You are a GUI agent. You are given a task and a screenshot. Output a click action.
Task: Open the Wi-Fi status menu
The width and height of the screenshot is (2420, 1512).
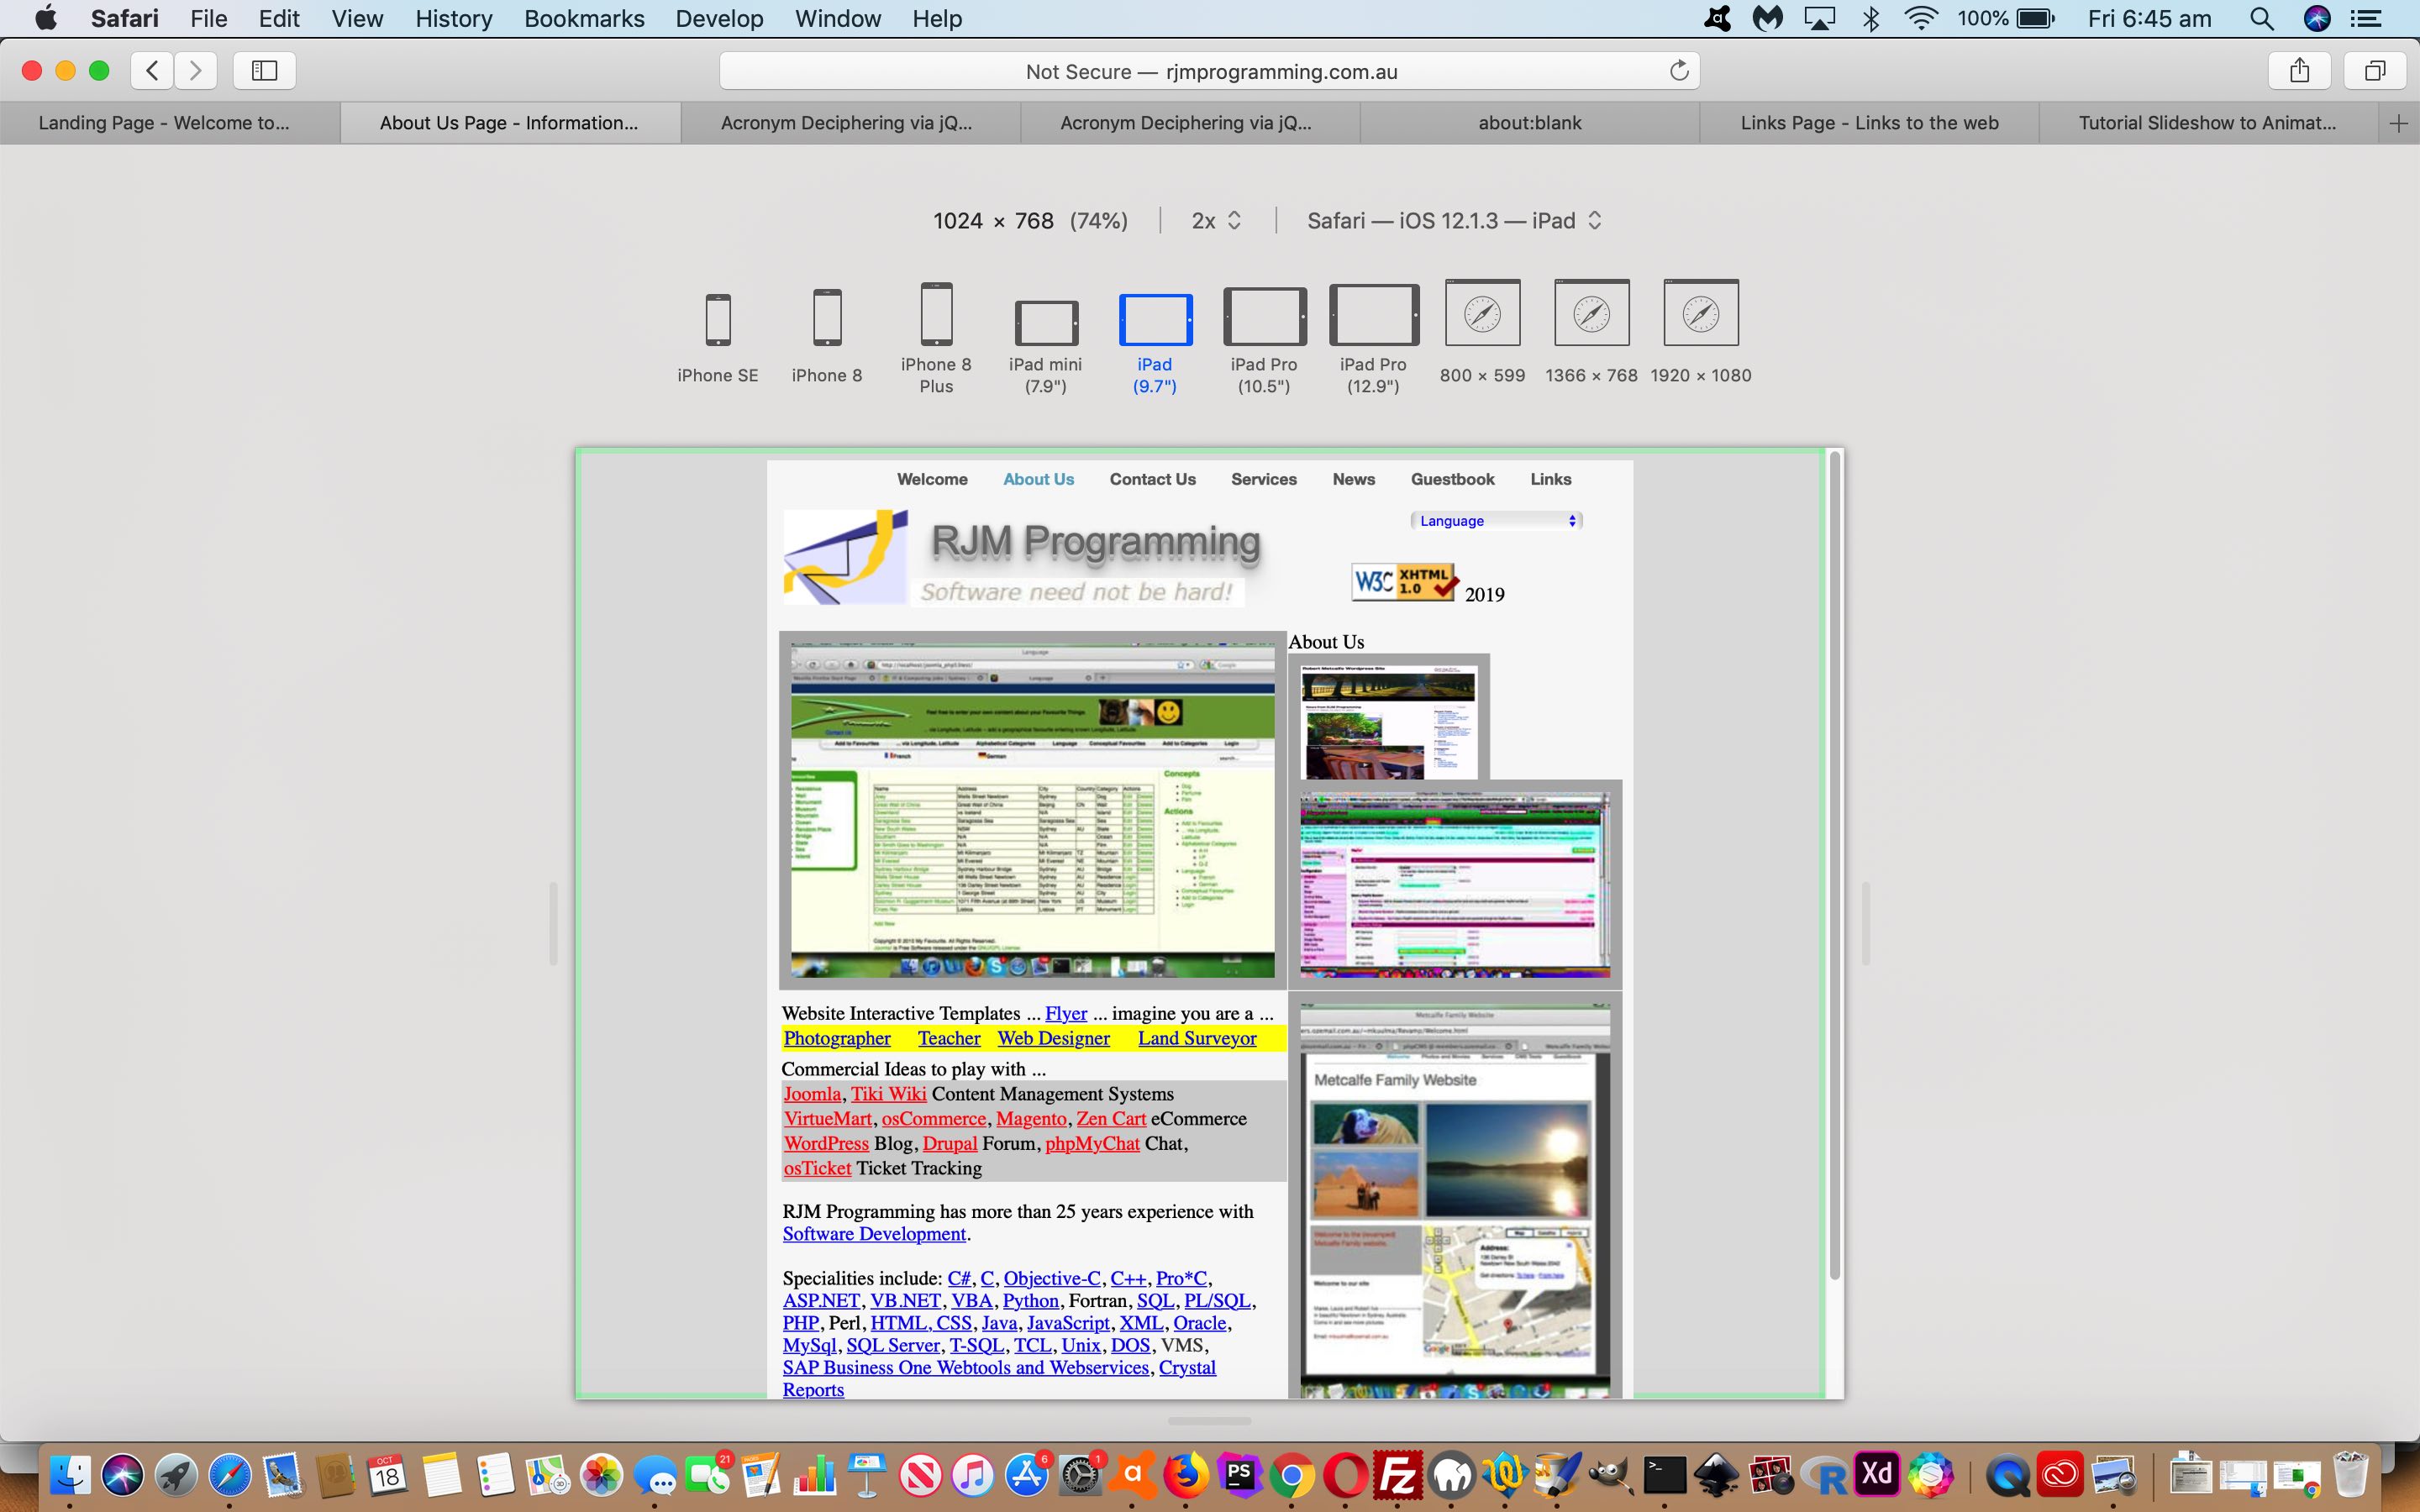click(1921, 18)
